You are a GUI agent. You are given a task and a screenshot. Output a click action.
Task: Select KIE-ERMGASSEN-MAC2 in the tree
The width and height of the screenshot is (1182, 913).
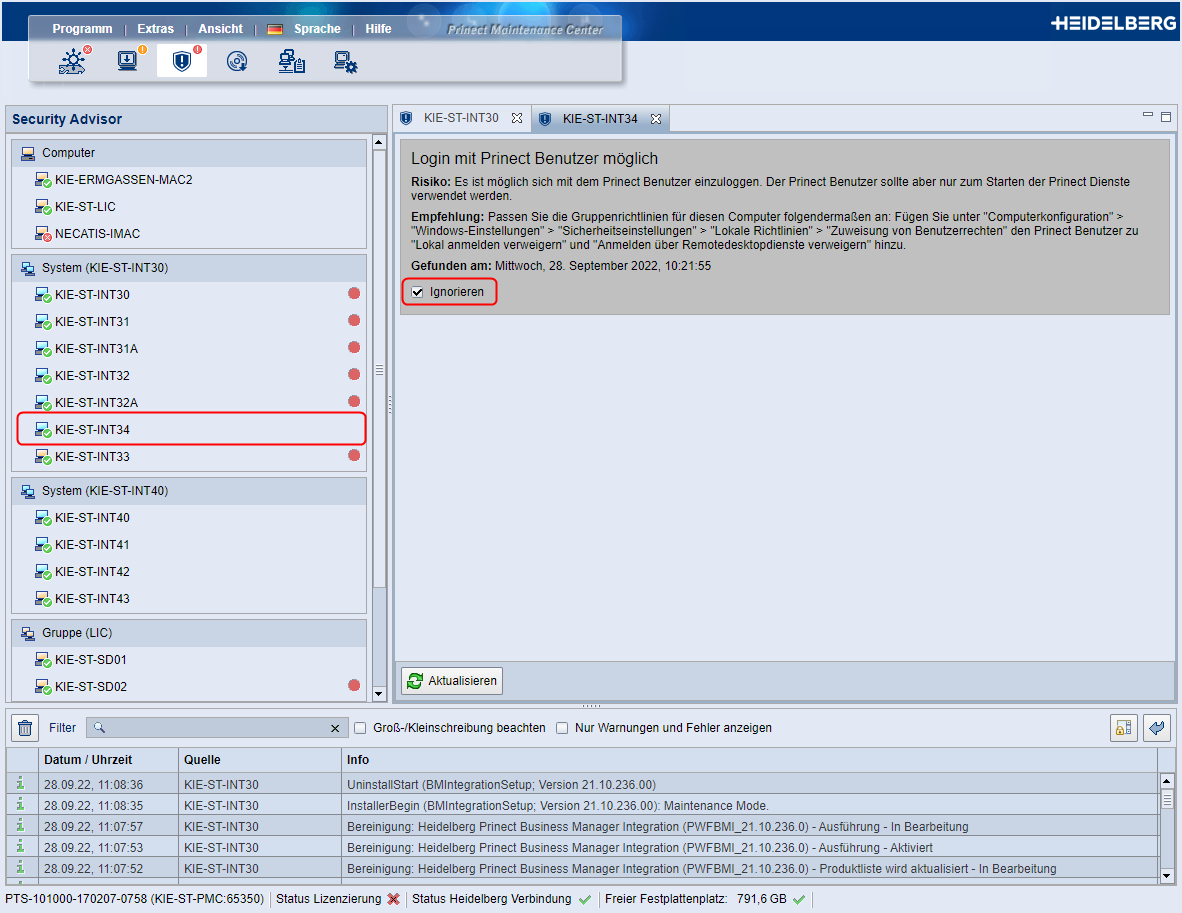tap(124, 179)
